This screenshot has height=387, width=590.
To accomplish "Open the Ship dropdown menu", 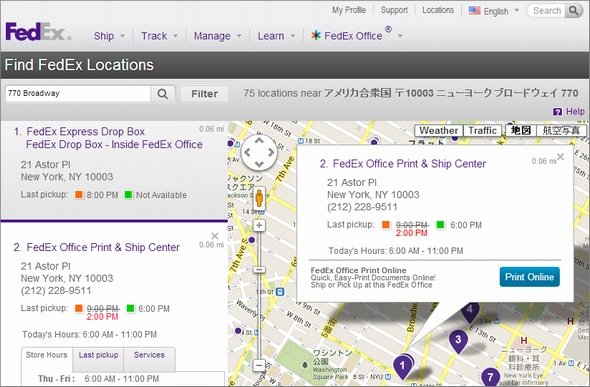I will pyautogui.click(x=109, y=36).
